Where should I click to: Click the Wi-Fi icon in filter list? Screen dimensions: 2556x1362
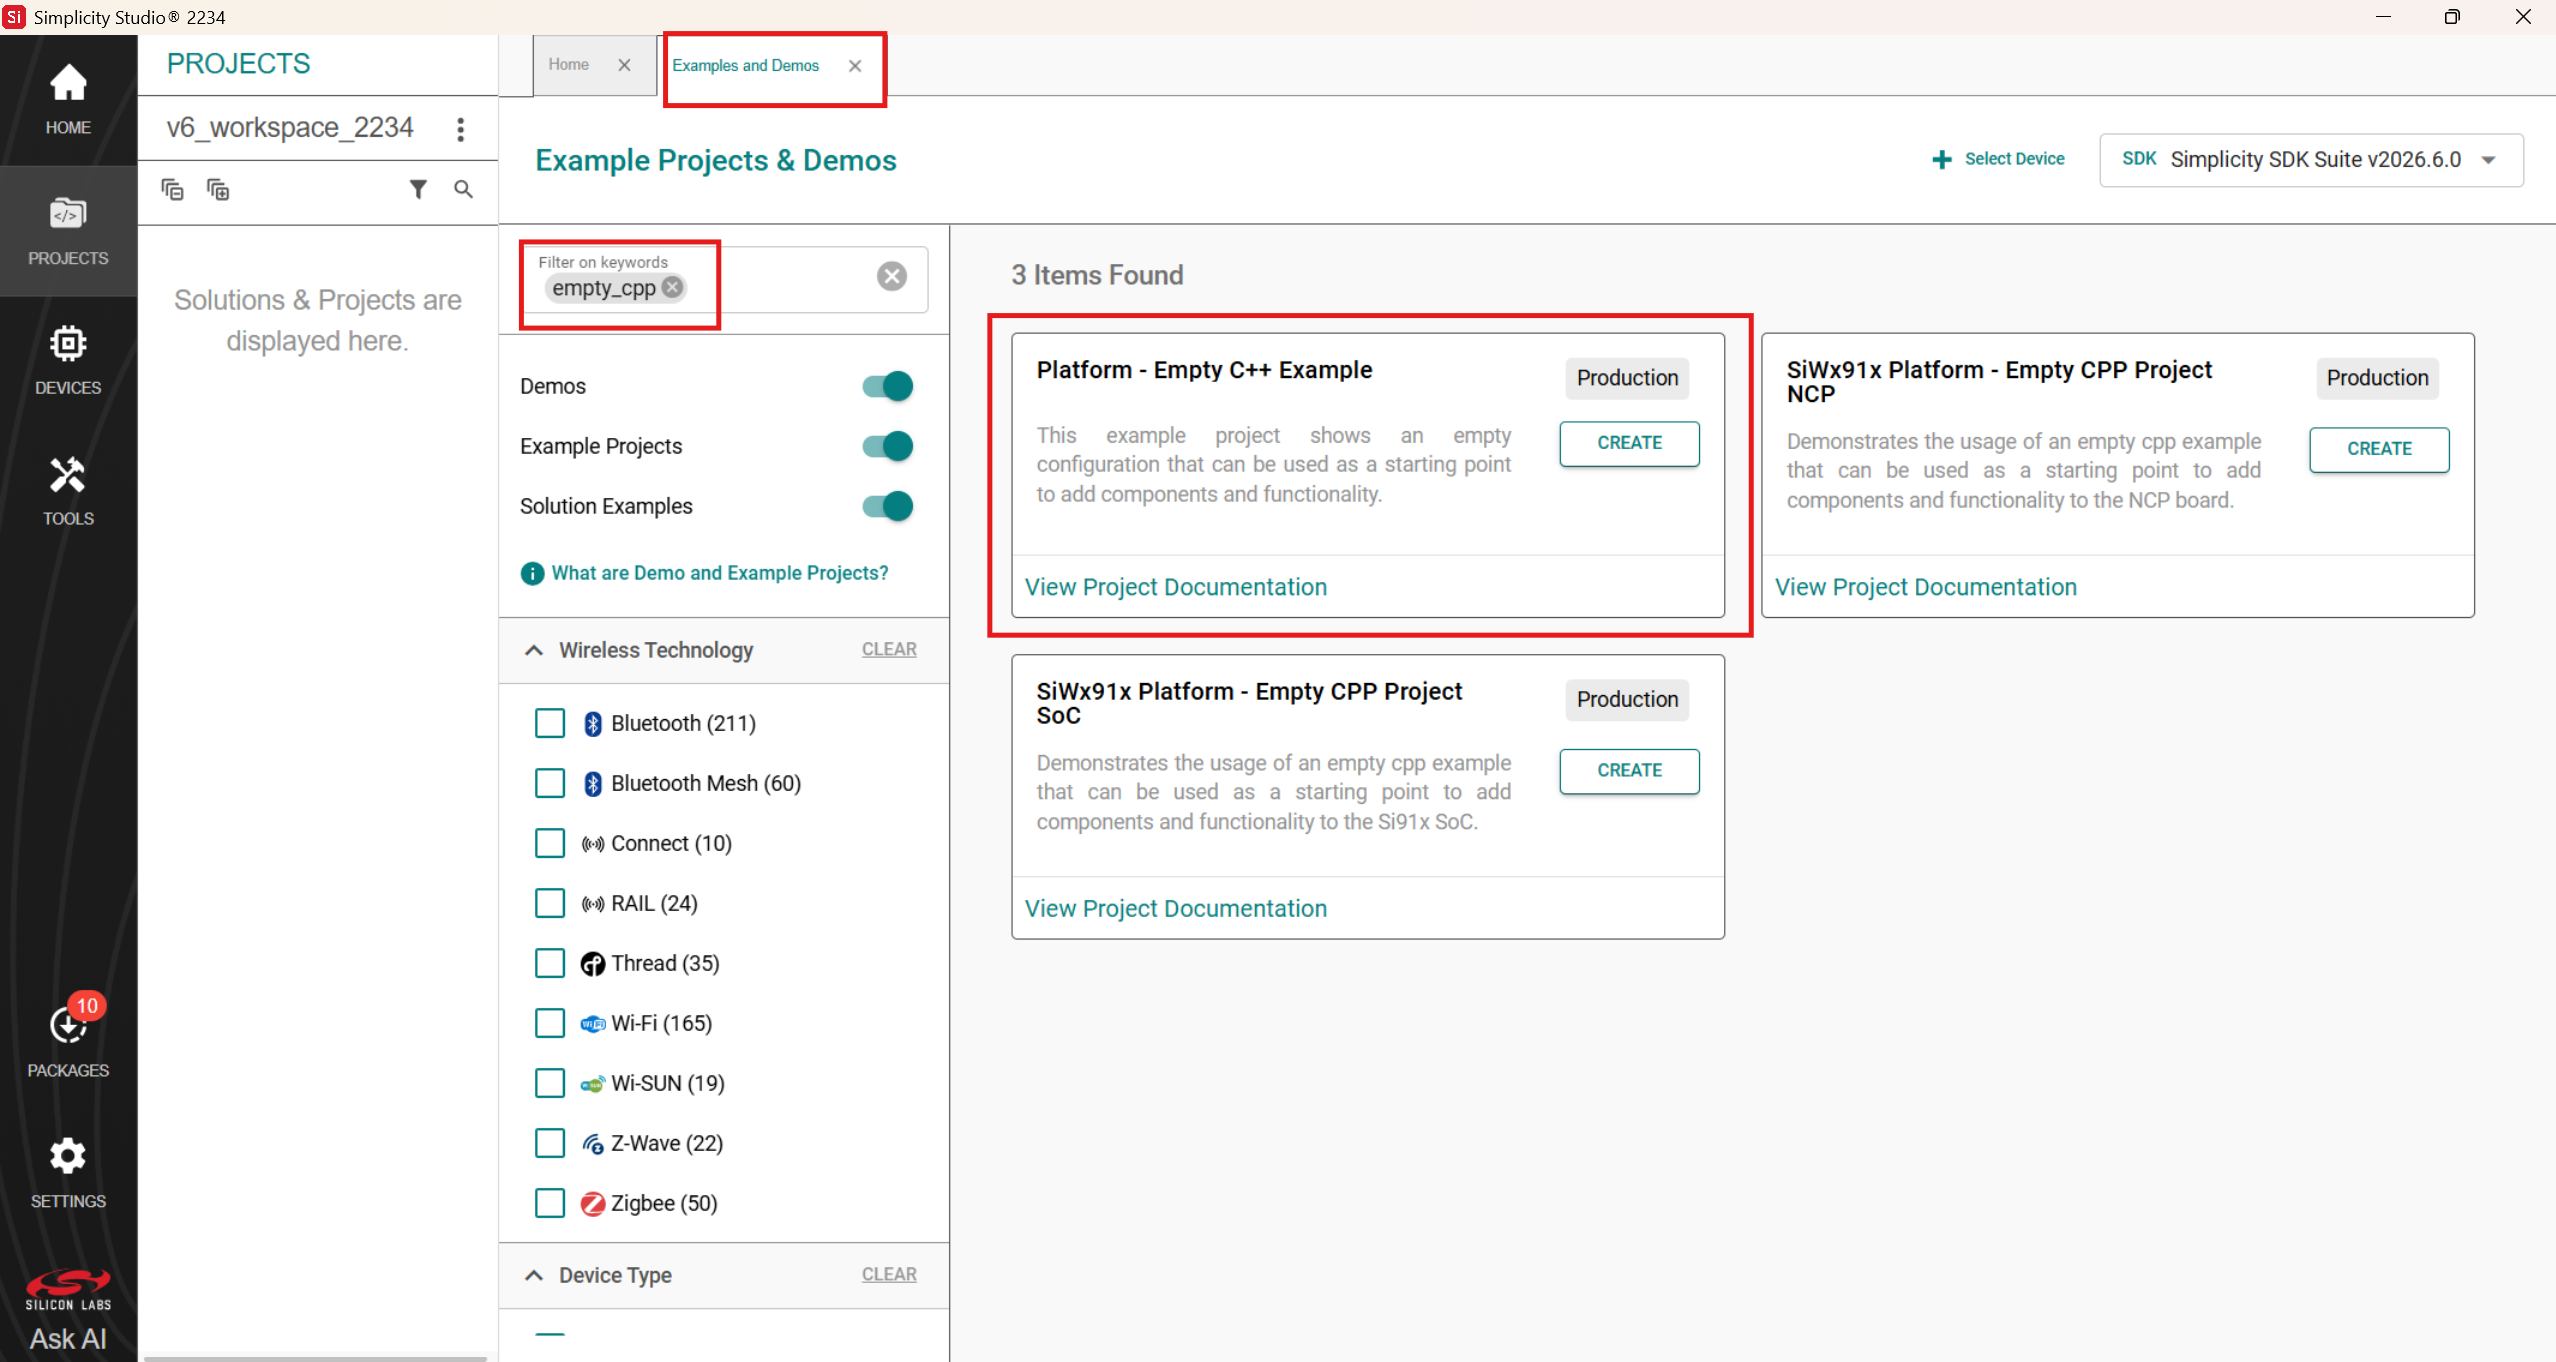coord(593,1023)
